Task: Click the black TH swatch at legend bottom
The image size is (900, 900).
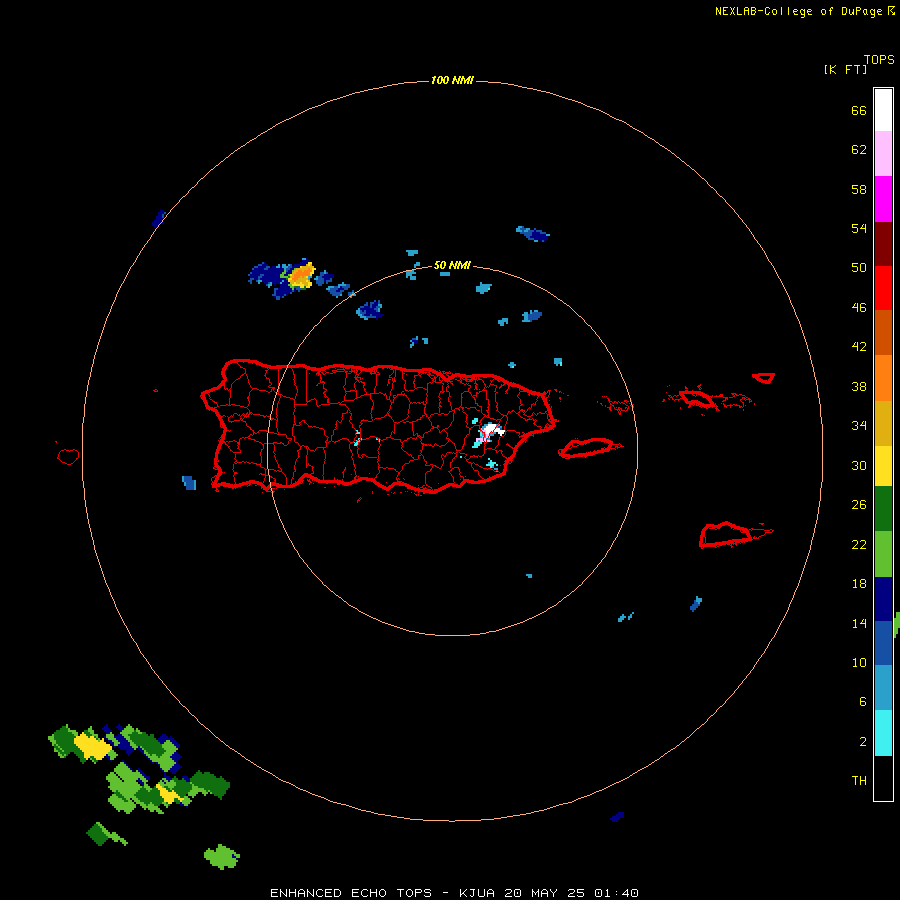Action: click(x=883, y=778)
